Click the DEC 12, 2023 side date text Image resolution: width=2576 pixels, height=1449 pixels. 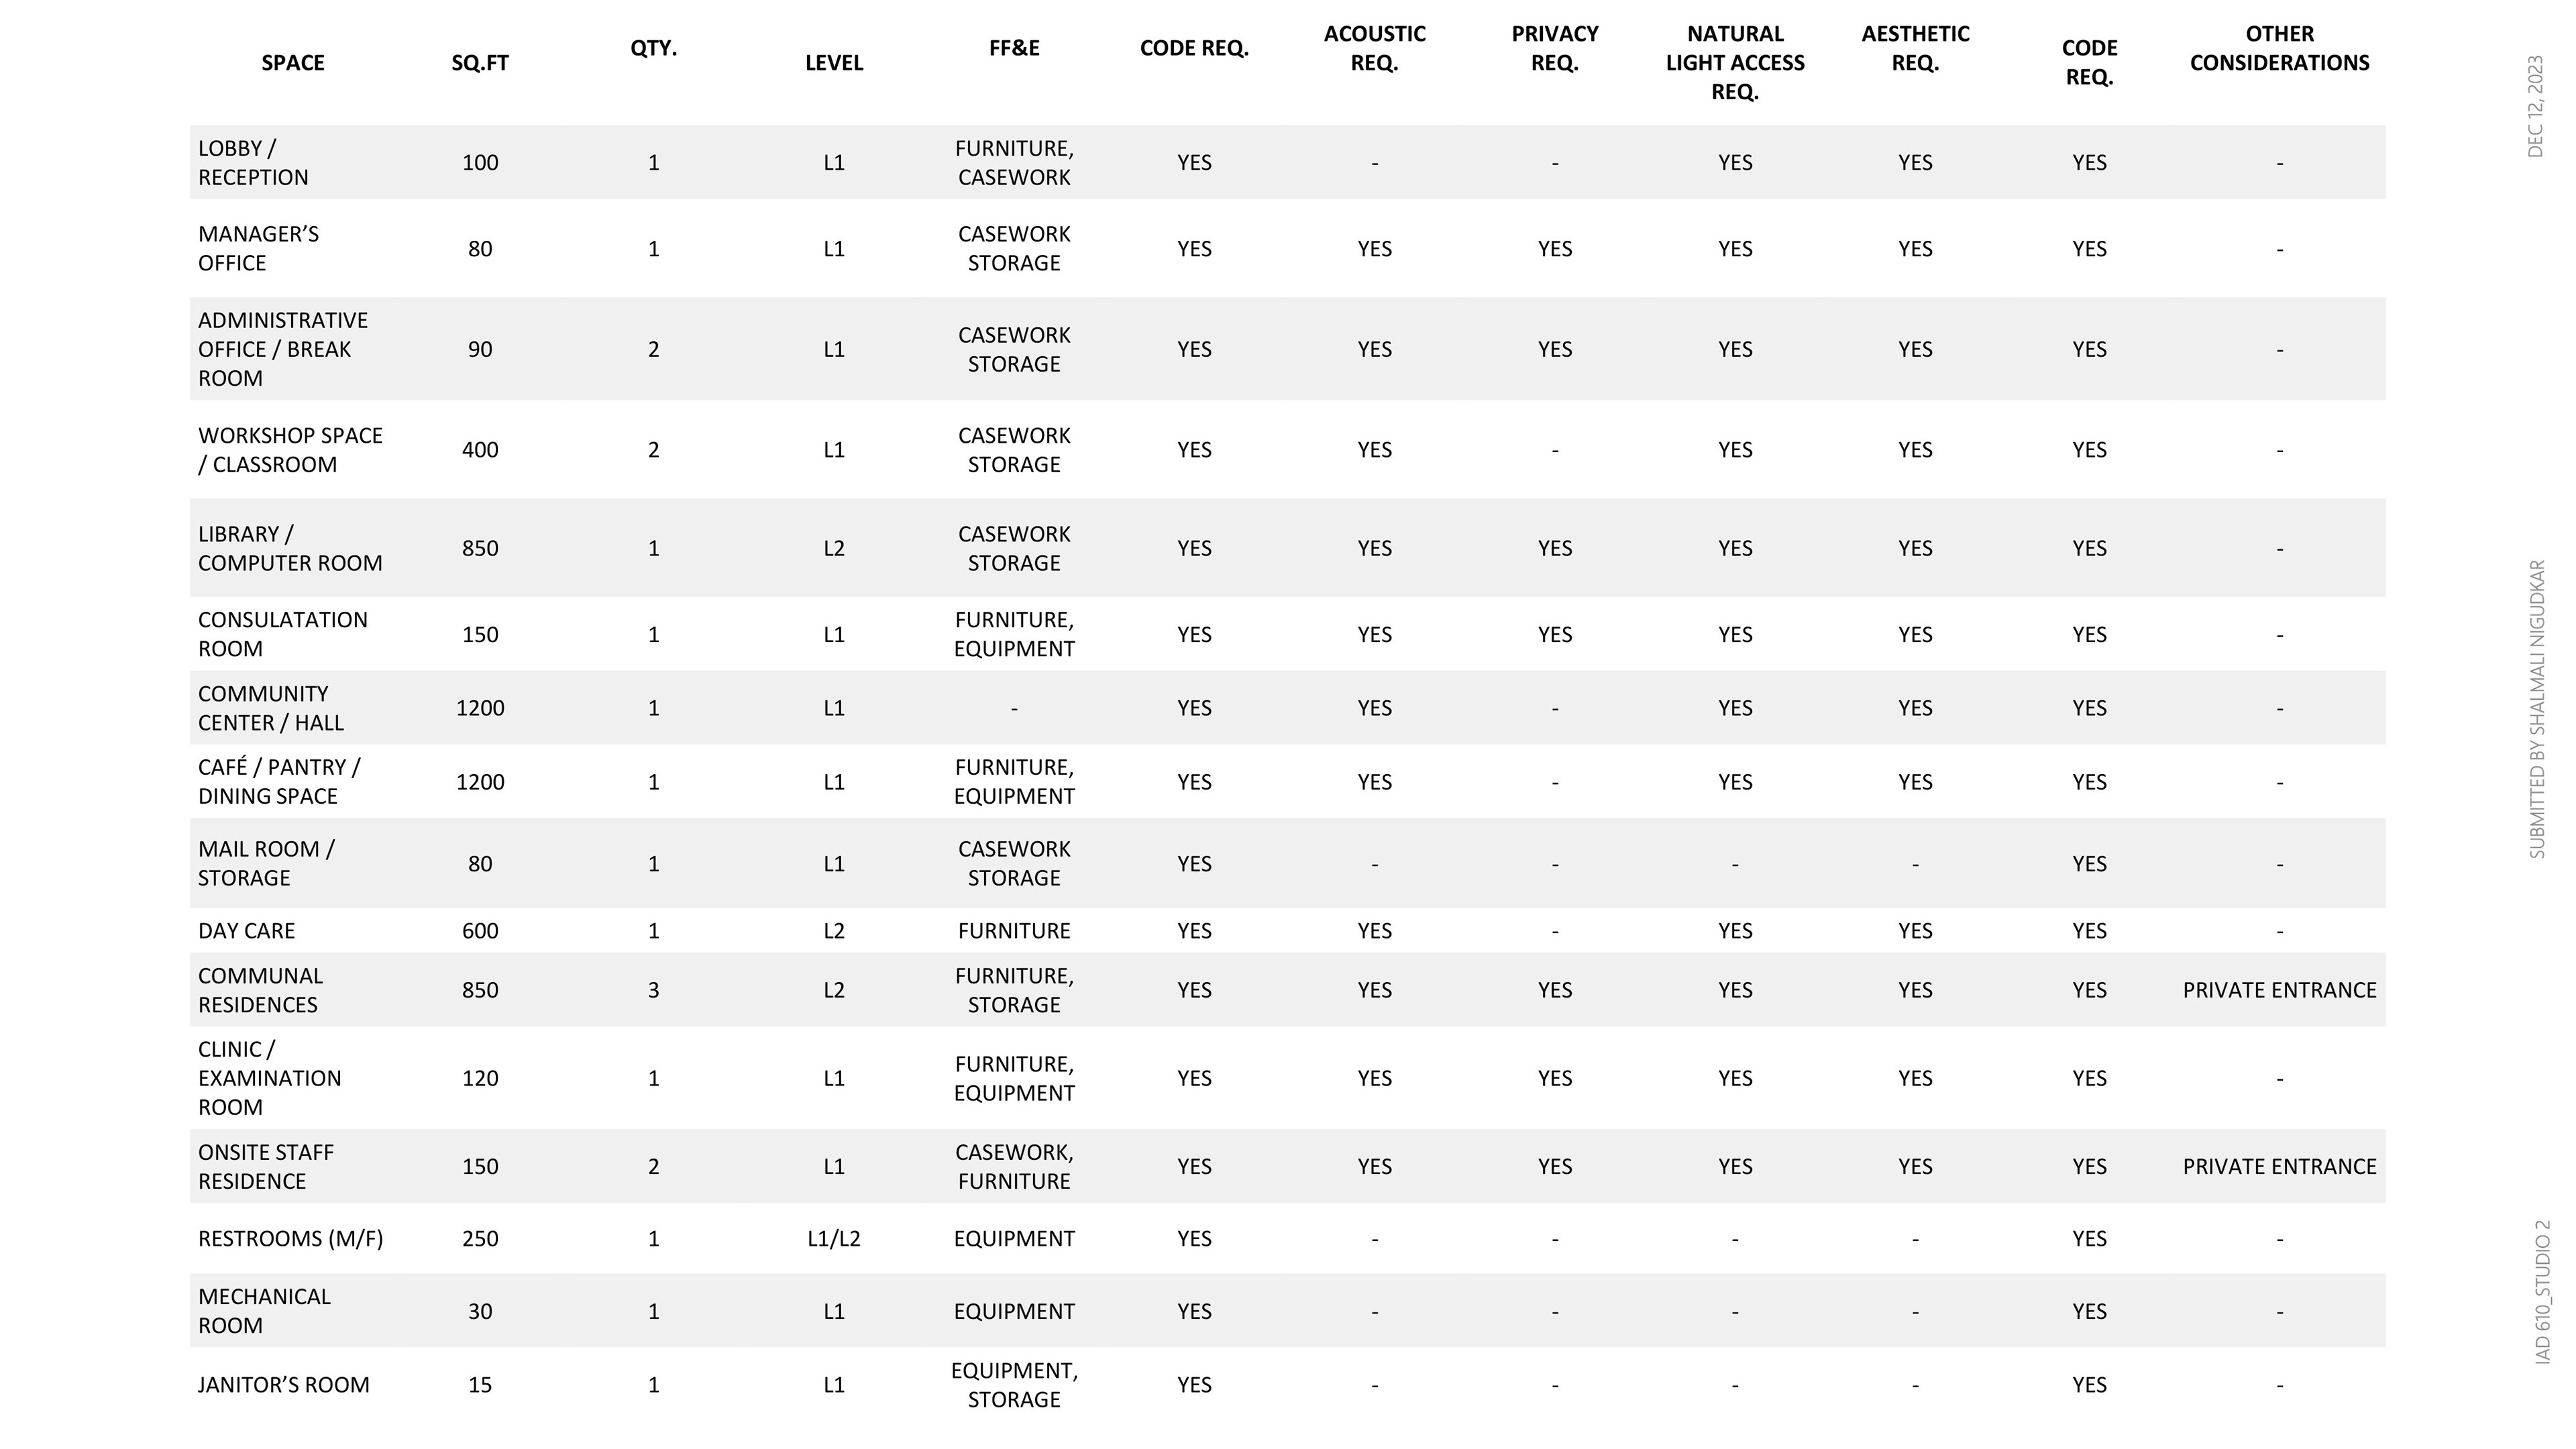[2535, 106]
